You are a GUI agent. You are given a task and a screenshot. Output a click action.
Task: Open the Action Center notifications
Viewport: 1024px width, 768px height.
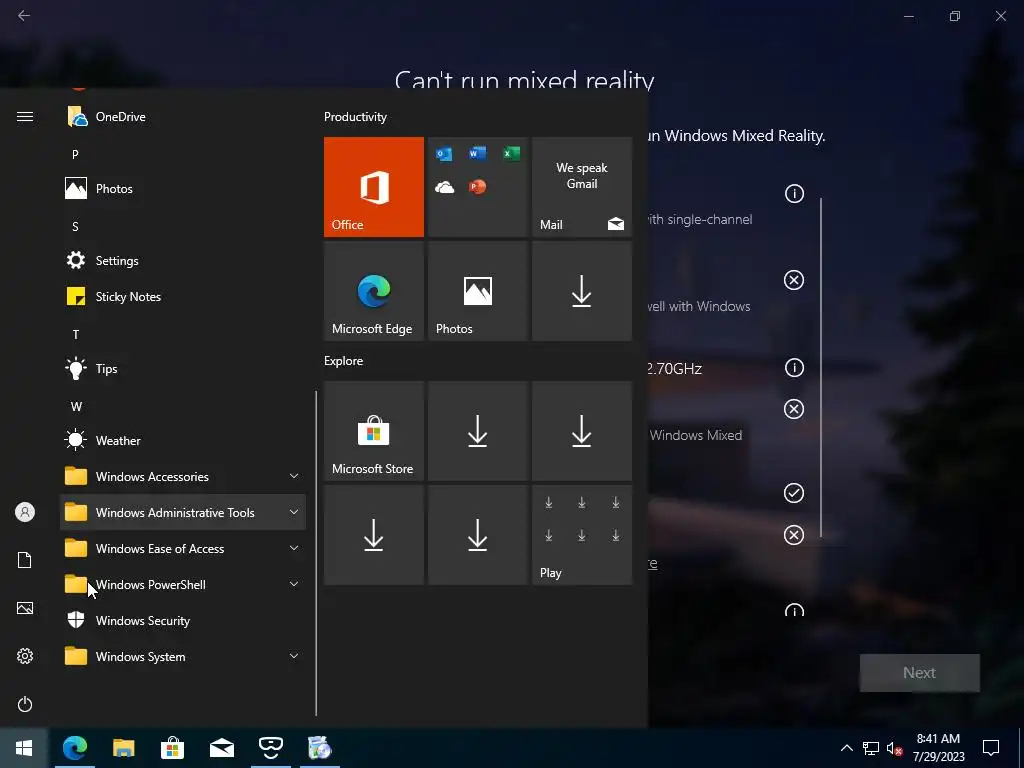991,748
